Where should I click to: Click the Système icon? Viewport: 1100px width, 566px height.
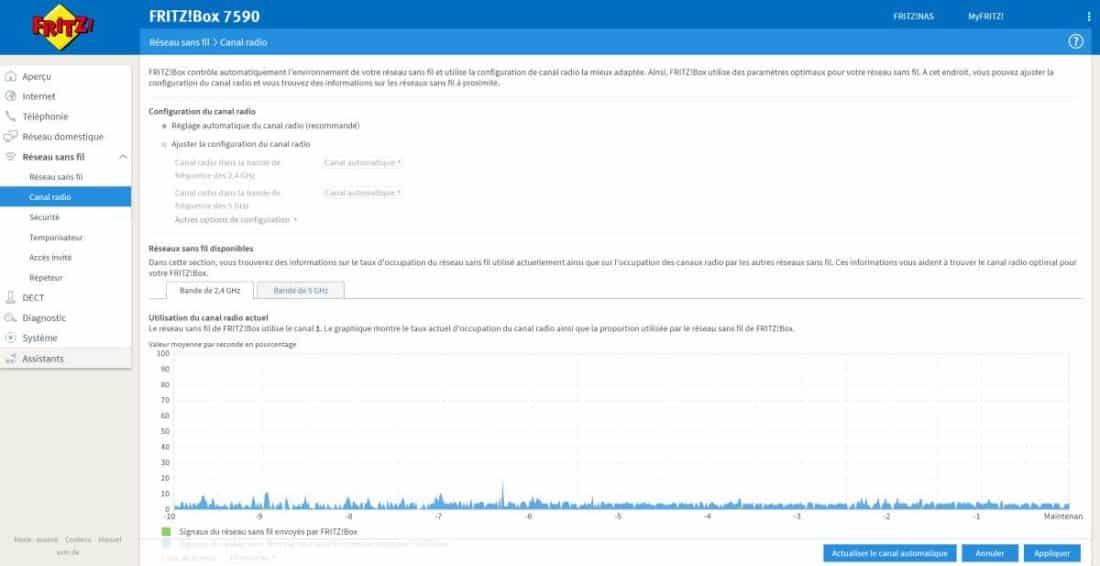[11, 338]
